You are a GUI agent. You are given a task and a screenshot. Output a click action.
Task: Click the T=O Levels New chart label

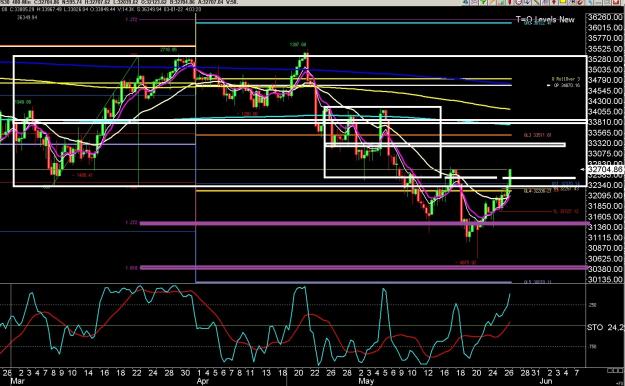point(545,19)
